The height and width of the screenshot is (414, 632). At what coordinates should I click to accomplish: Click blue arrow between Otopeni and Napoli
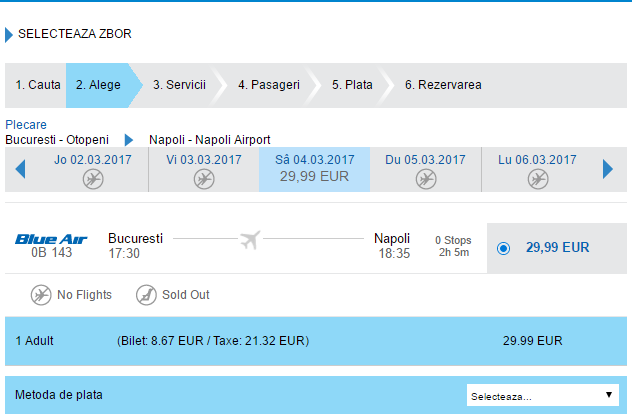128,140
